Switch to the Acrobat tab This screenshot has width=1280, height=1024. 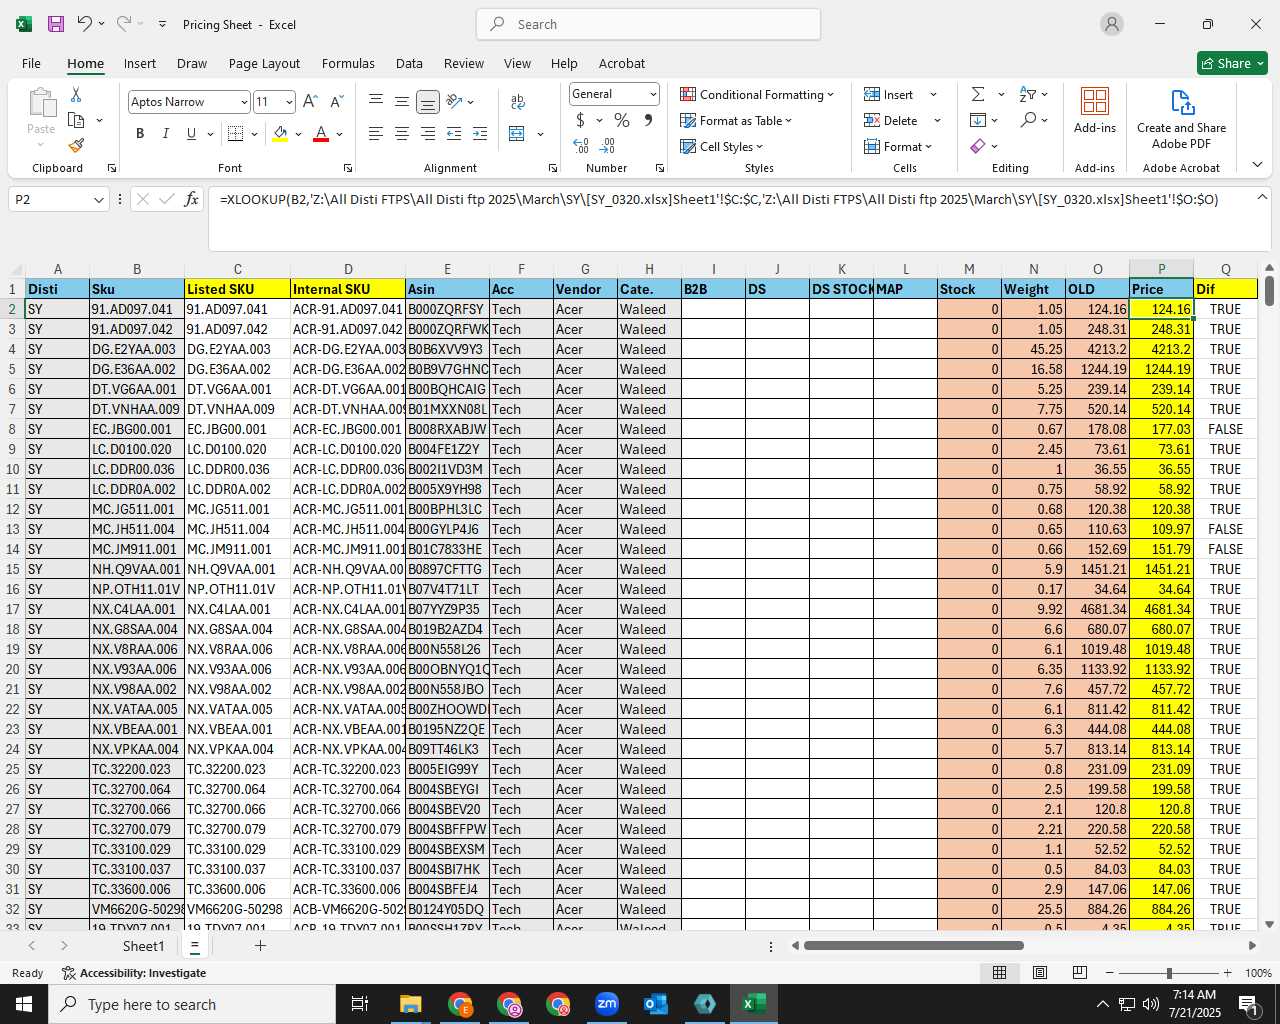point(622,63)
